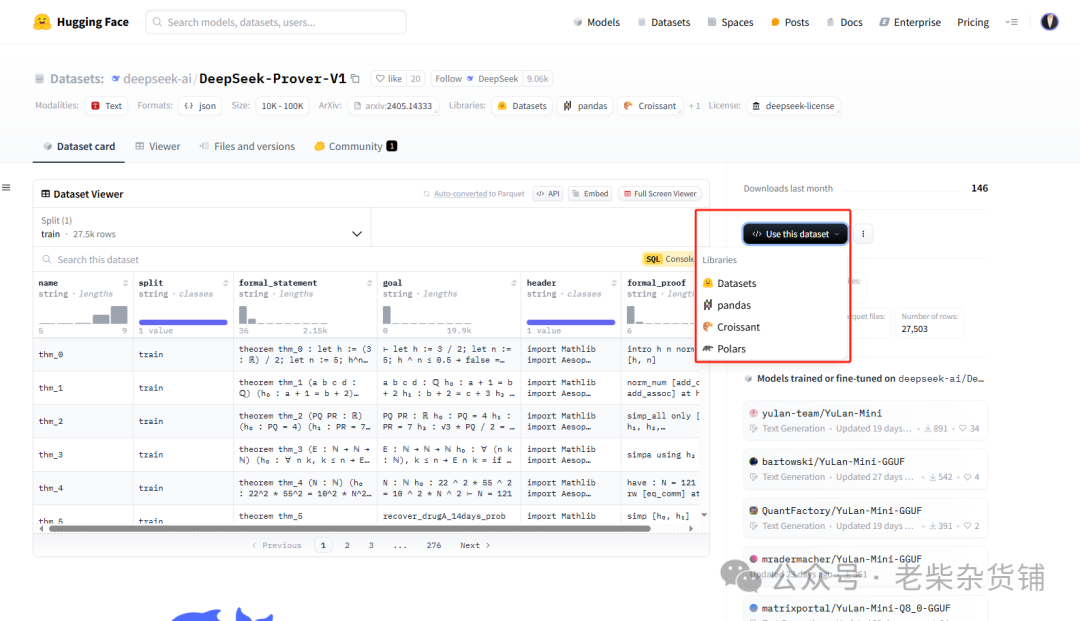Click the Croissant library tag in header
1080x621 pixels.
650,105
